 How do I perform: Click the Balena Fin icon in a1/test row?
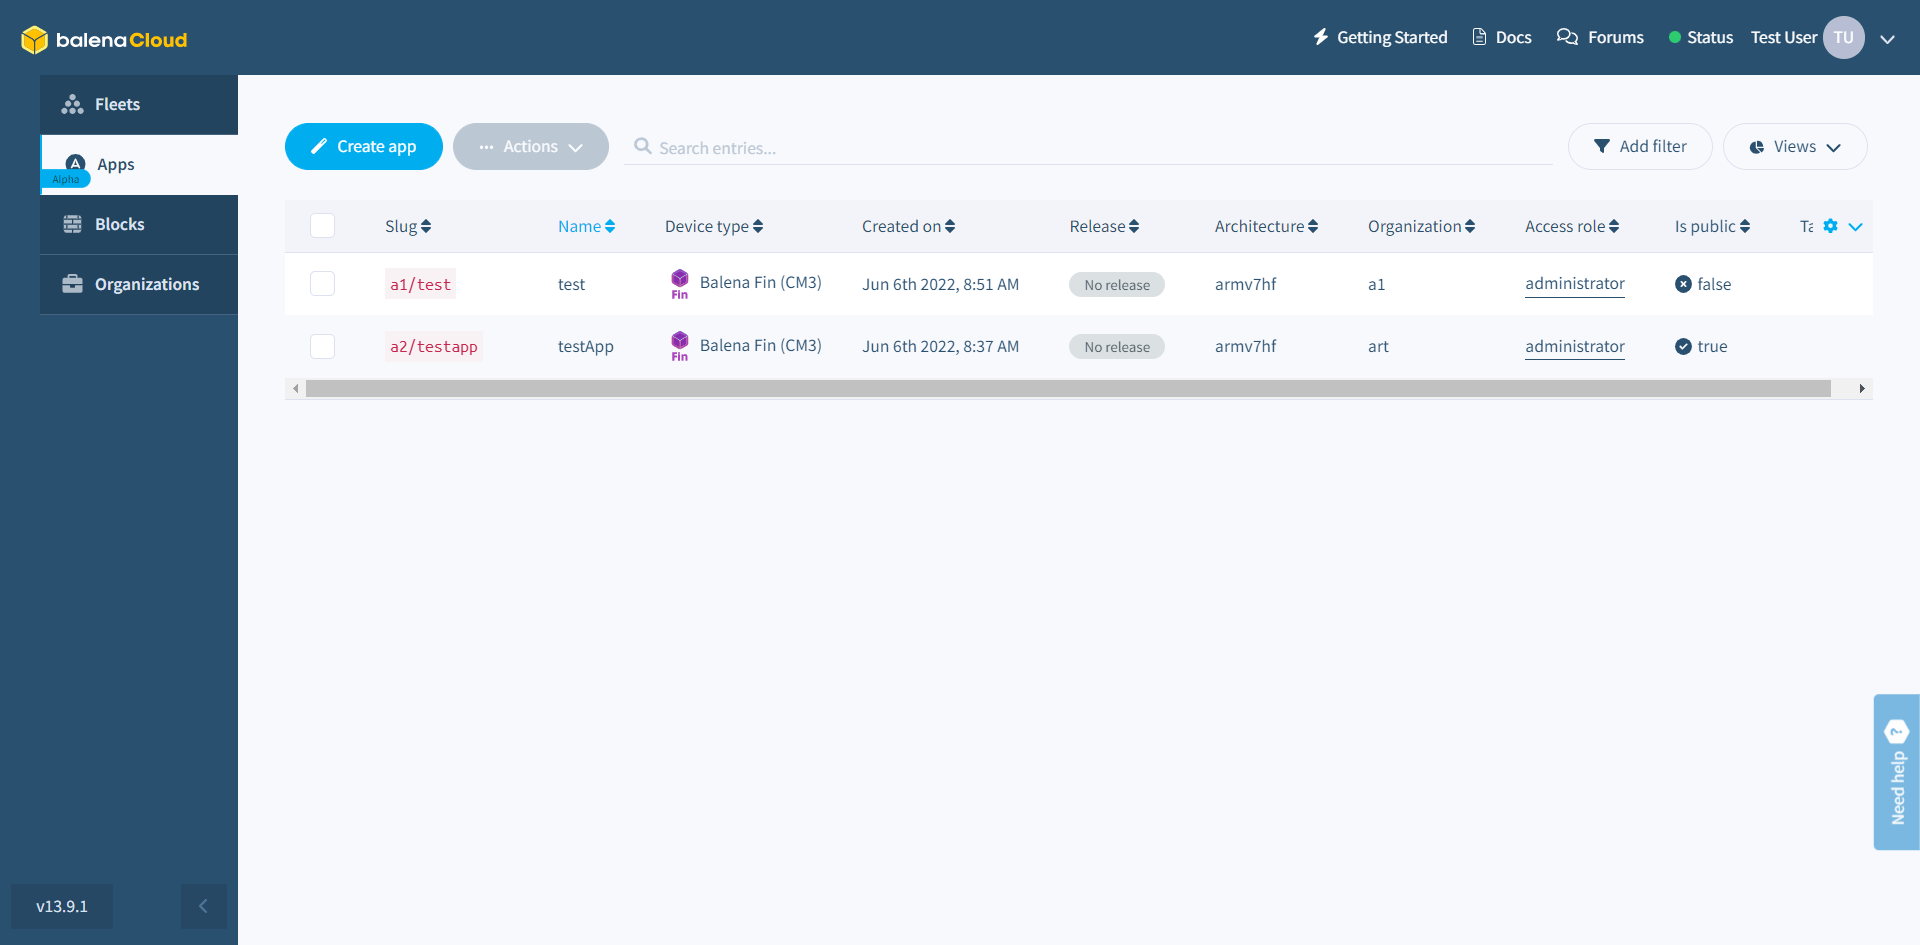coord(680,284)
